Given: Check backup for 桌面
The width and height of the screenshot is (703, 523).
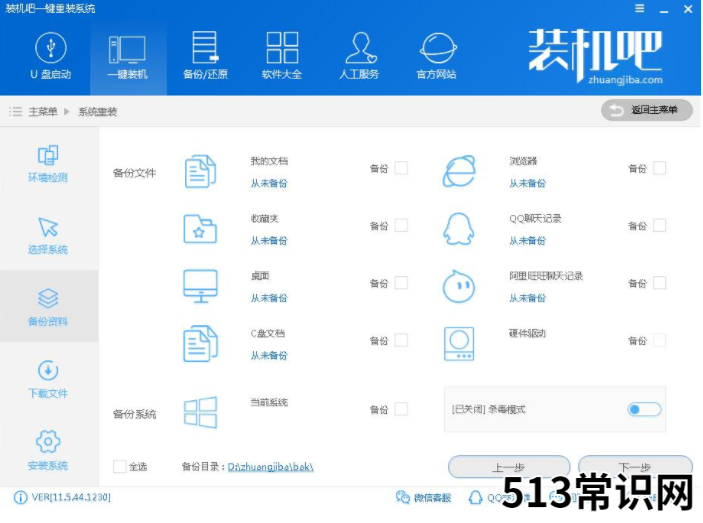Looking at the screenshot, I should [x=401, y=283].
